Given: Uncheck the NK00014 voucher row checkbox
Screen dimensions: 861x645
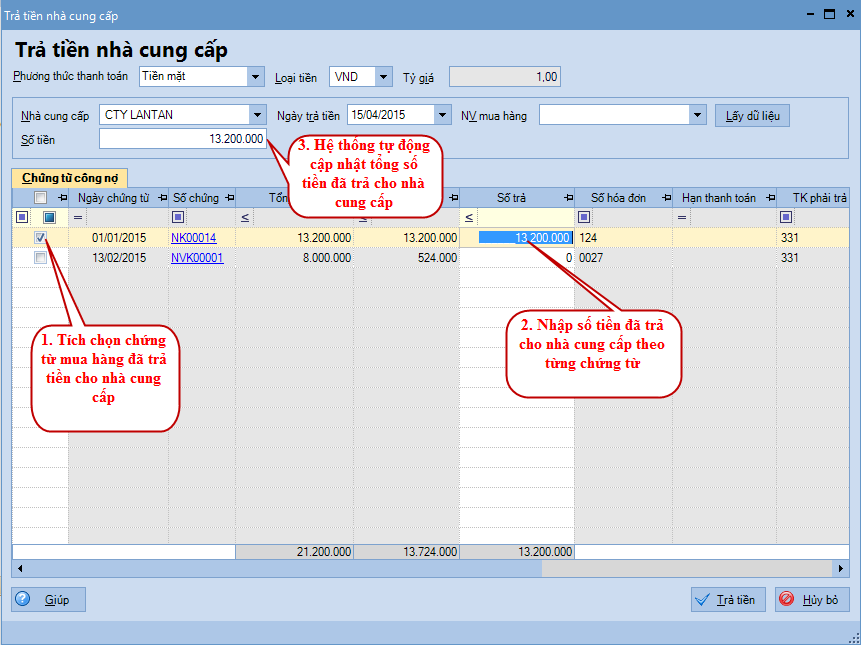Looking at the screenshot, I should tap(40, 238).
